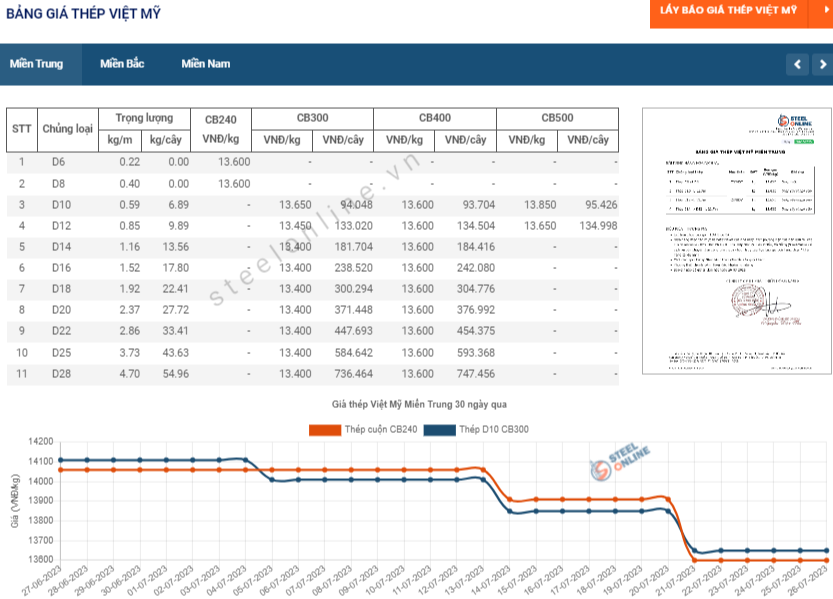Click the CB500 column header
This screenshot has width=833, height=599.
pyautogui.click(x=557, y=118)
